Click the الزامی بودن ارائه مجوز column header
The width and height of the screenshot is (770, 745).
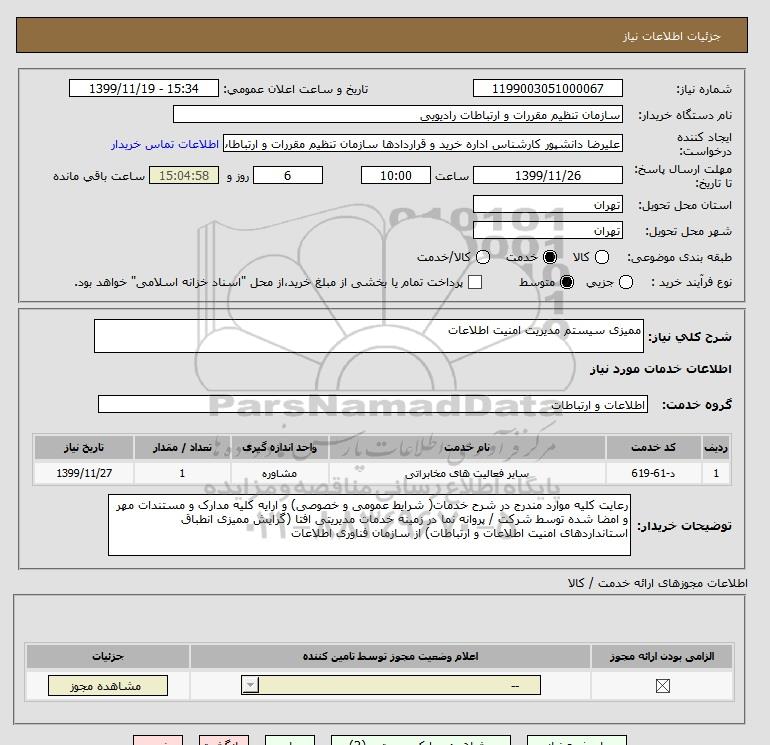(x=662, y=657)
